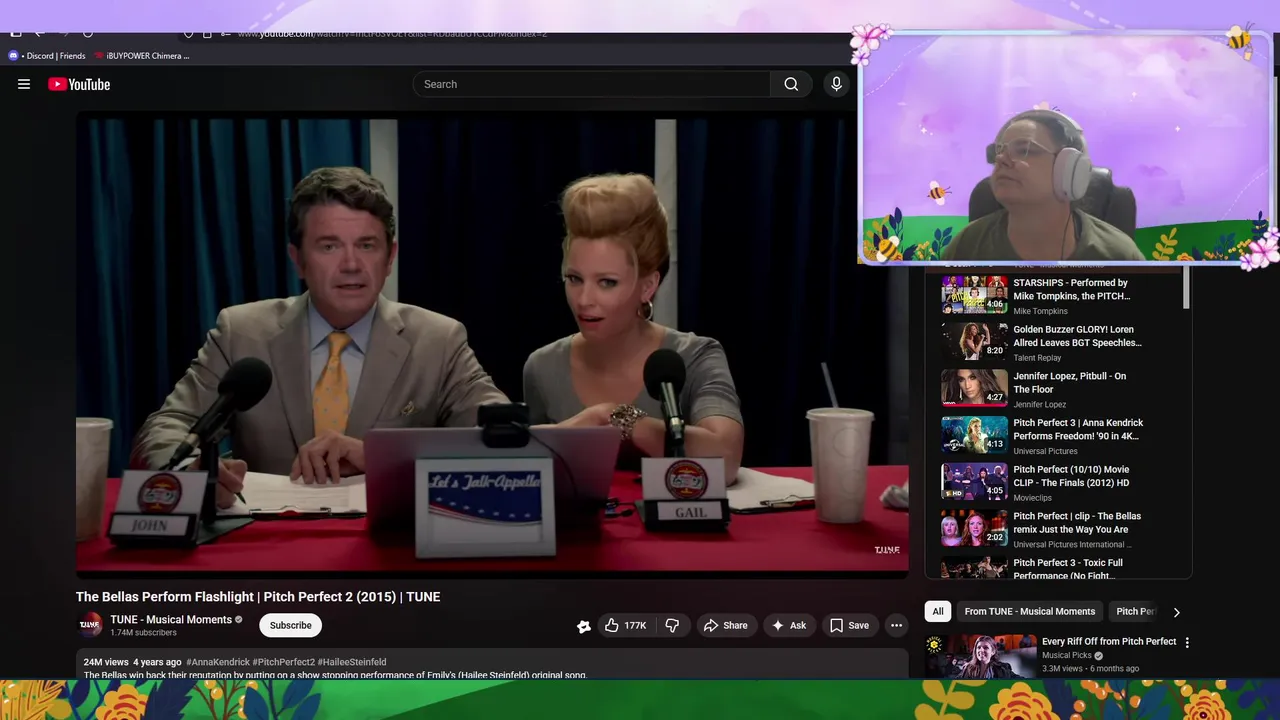Click Pitch Perfect 3 Anna Kendrick Performs Freedom title

point(1078,429)
